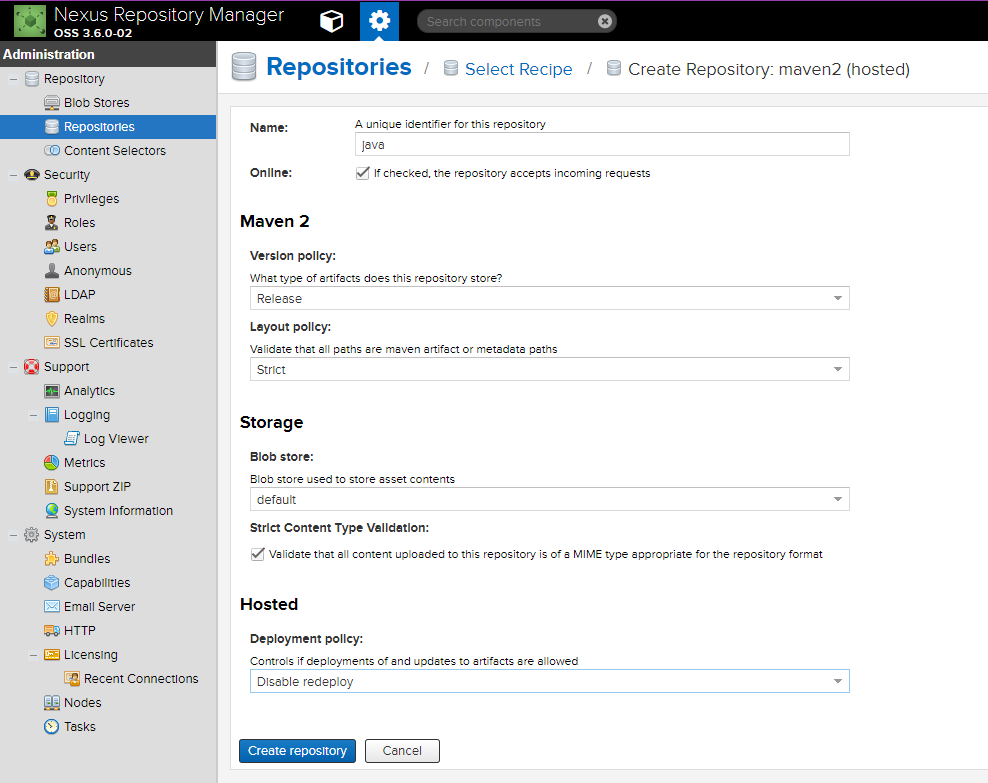Click the Support lifebuoy icon

[32, 367]
